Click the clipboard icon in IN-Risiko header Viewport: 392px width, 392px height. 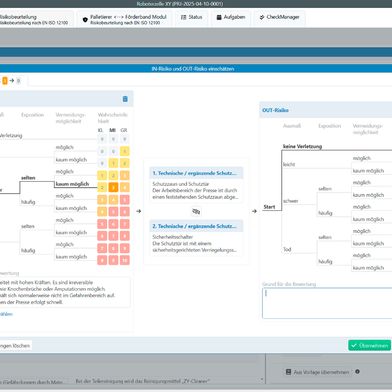pyautogui.click(x=125, y=99)
